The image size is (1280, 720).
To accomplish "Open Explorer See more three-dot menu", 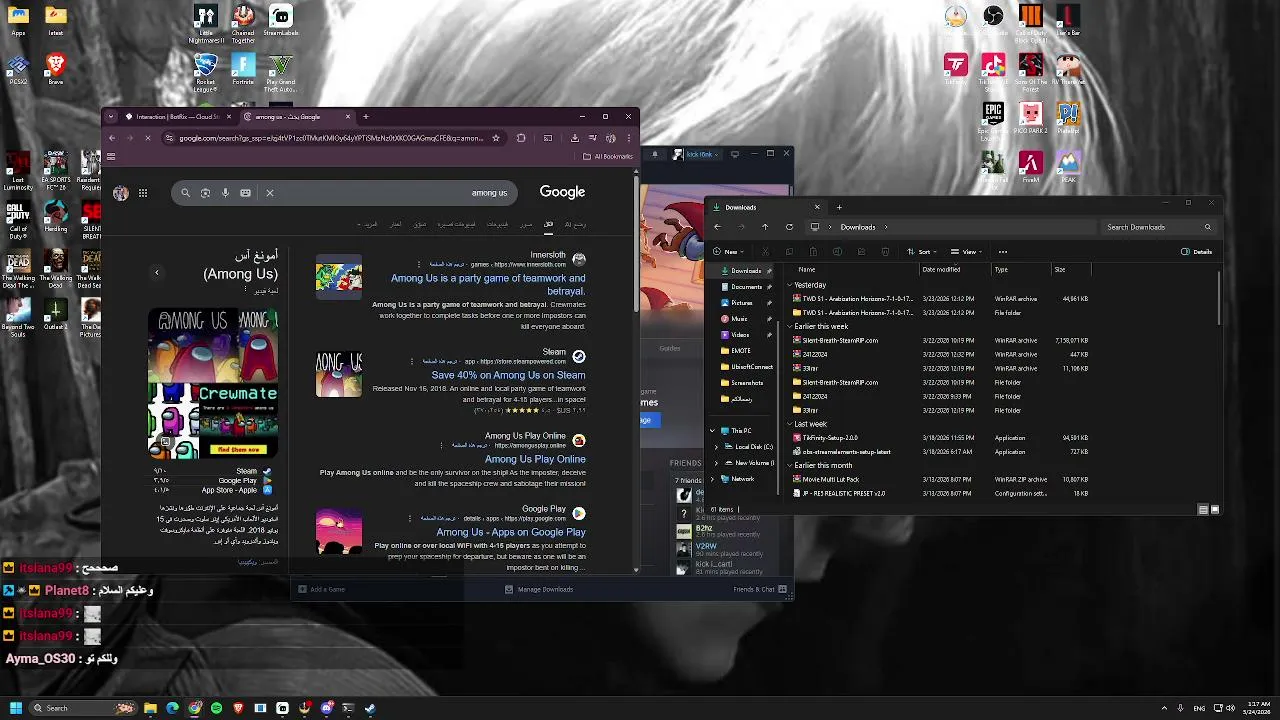I will tap(1003, 252).
